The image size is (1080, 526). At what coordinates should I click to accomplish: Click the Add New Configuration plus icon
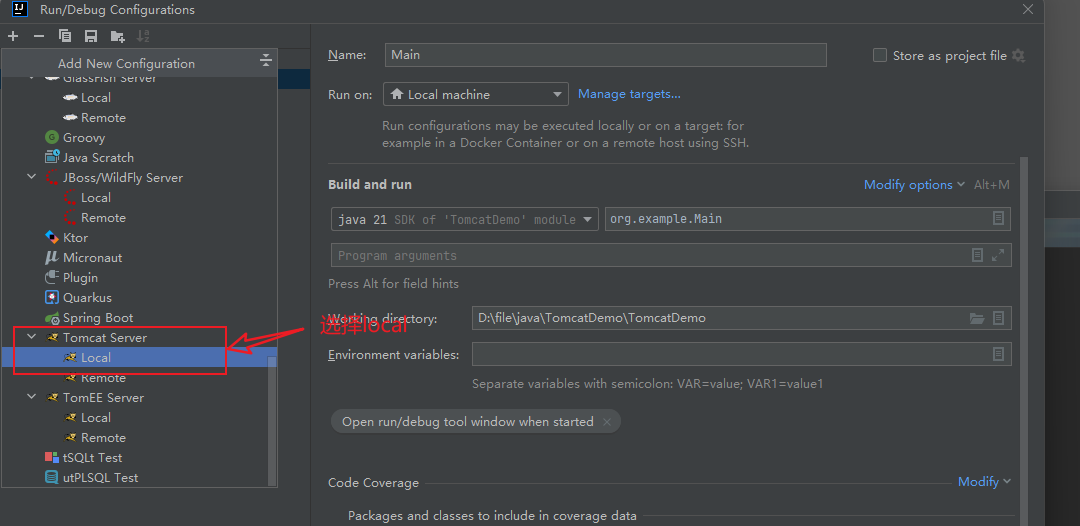click(13, 36)
